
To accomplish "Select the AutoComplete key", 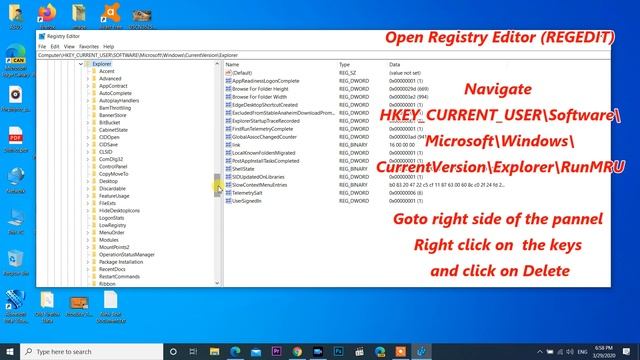I will click(115, 93).
